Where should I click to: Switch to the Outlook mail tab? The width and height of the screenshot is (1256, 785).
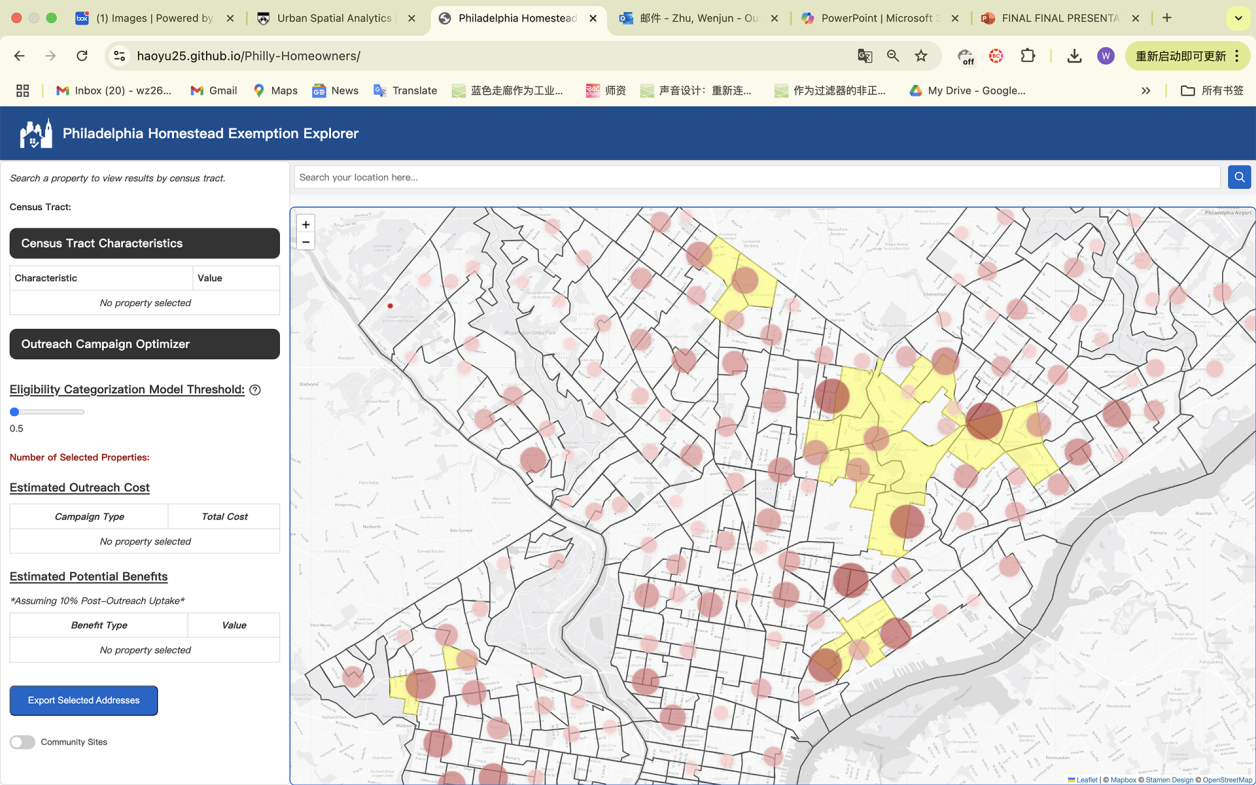[697, 18]
